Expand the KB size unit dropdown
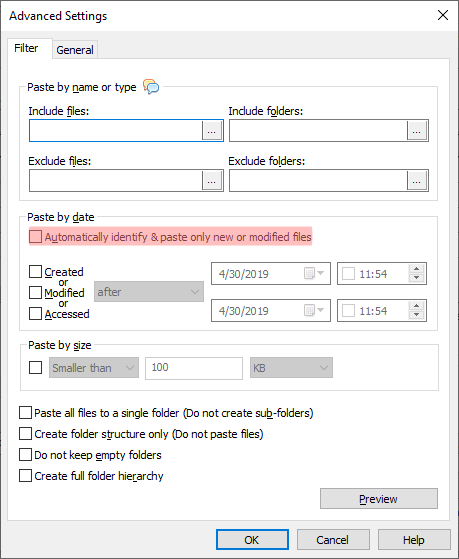This screenshot has height=559, width=459. [x=291, y=368]
